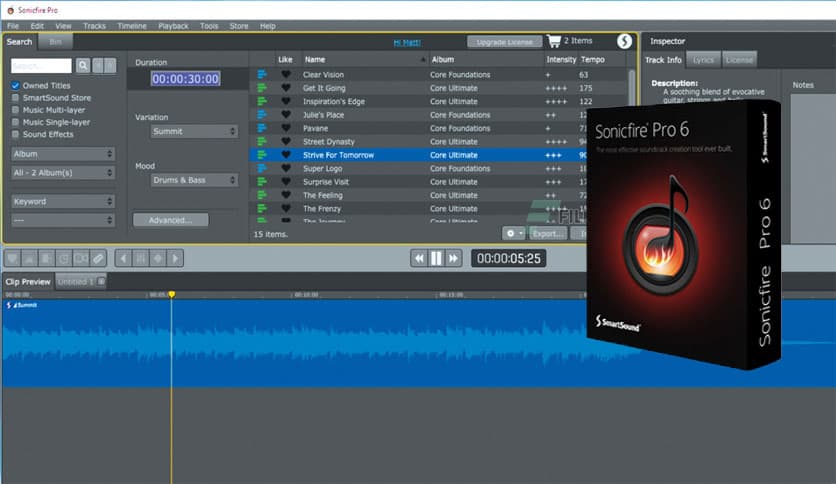
Task: Open the All - 2 Album(s) dropdown
Action: [63, 173]
